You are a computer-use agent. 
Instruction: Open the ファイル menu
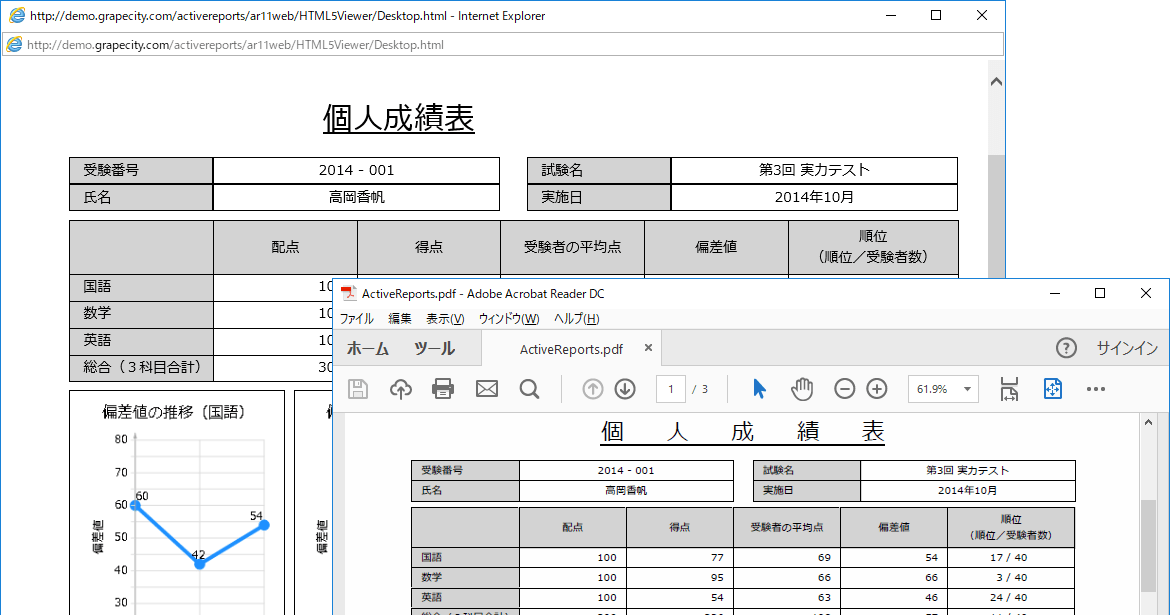[356, 319]
